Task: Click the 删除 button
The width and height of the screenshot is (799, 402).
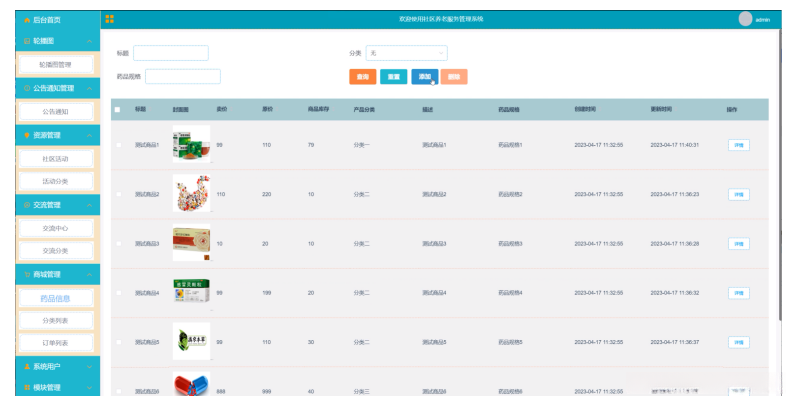Action: (454, 77)
